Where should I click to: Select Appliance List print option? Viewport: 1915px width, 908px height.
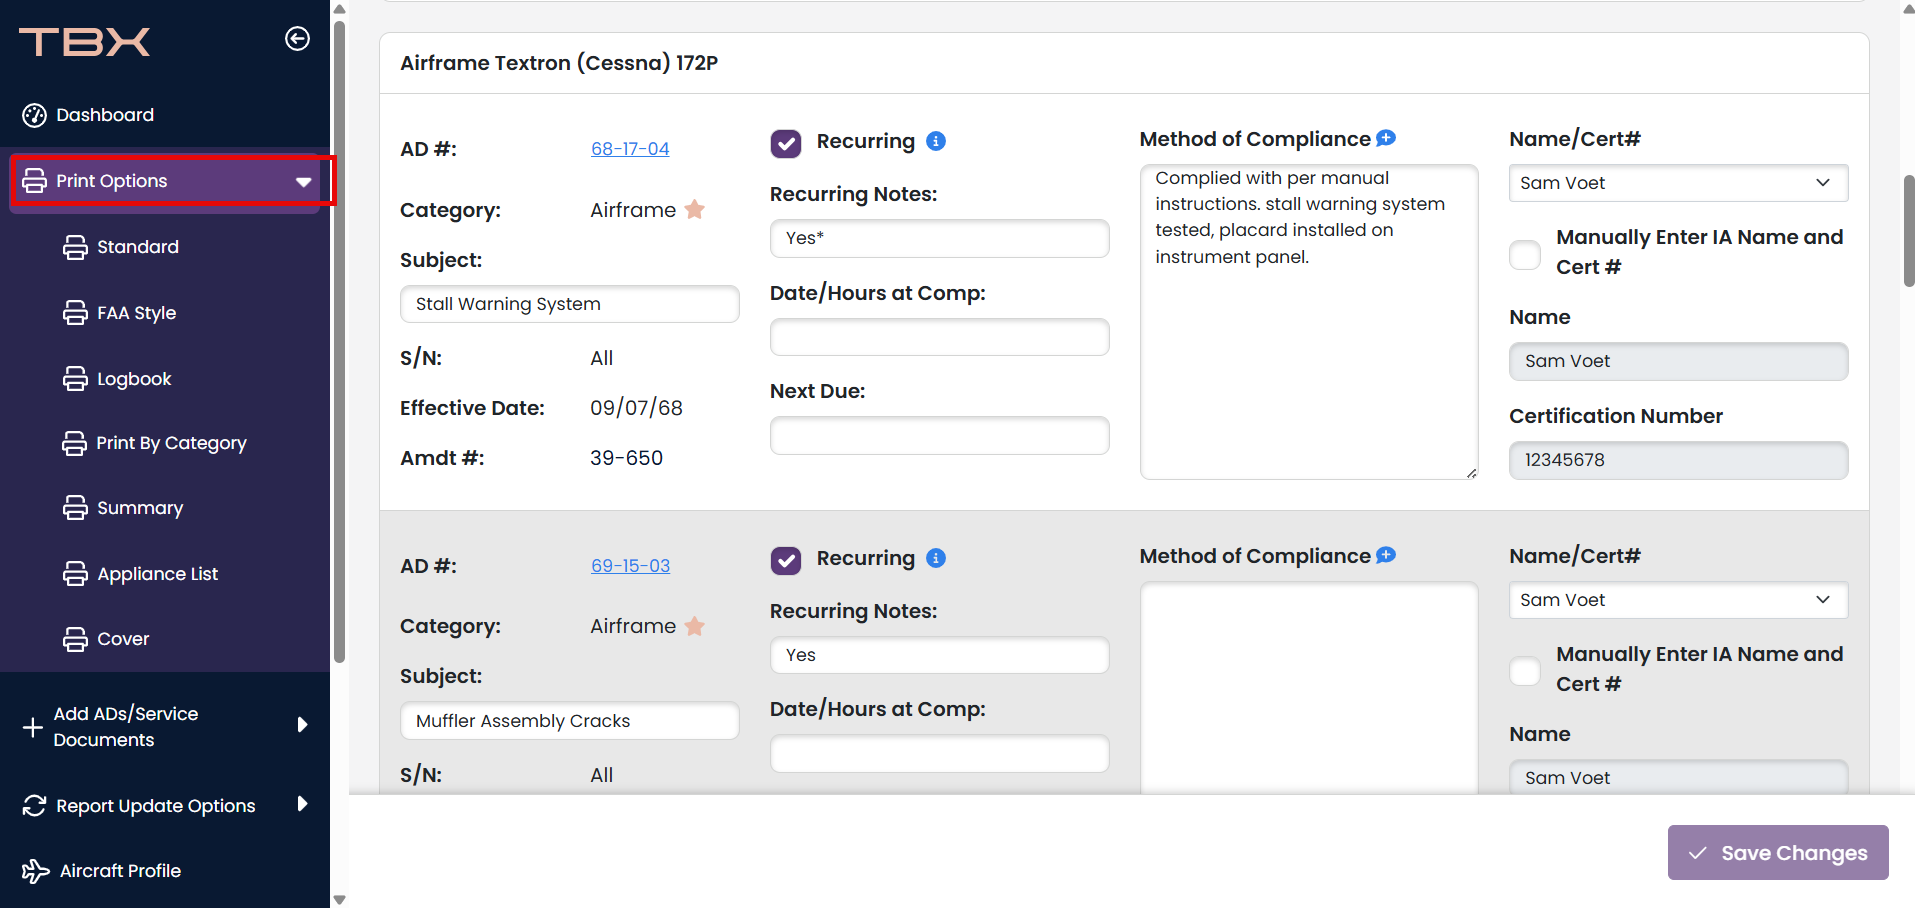click(157, 574)
